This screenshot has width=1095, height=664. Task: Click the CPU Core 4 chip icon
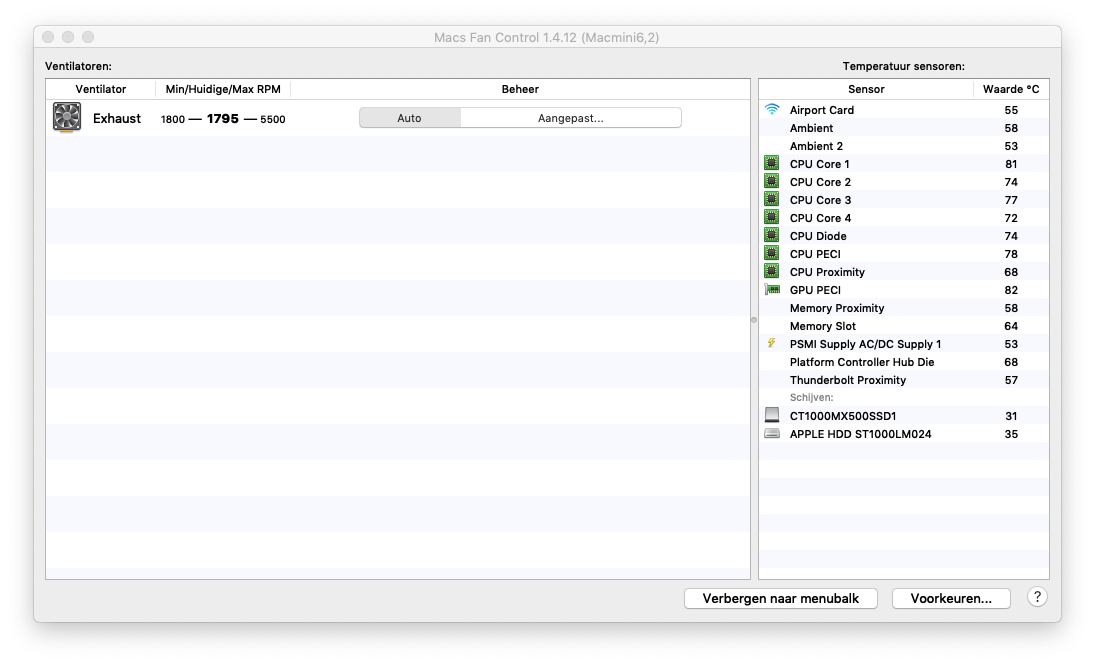pyautogui.click(x=772, y=218)
